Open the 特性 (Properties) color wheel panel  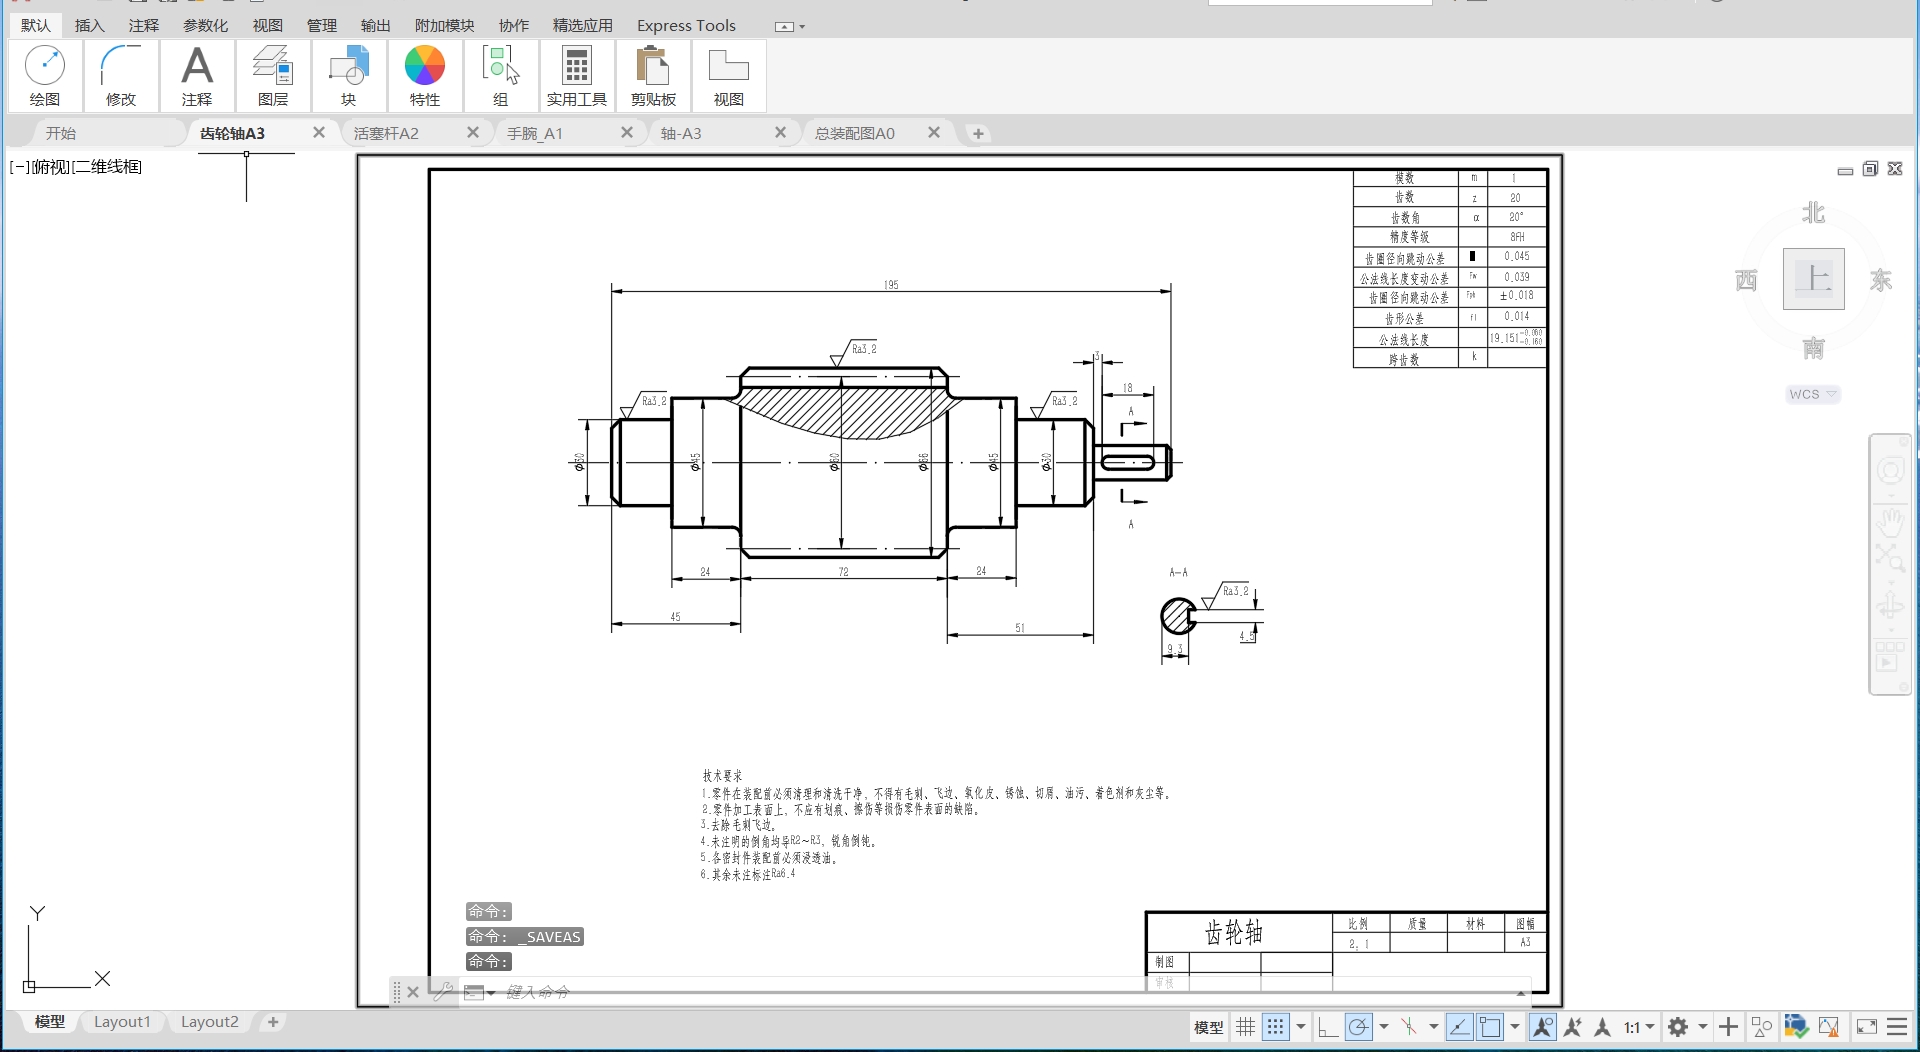(425, 75)
